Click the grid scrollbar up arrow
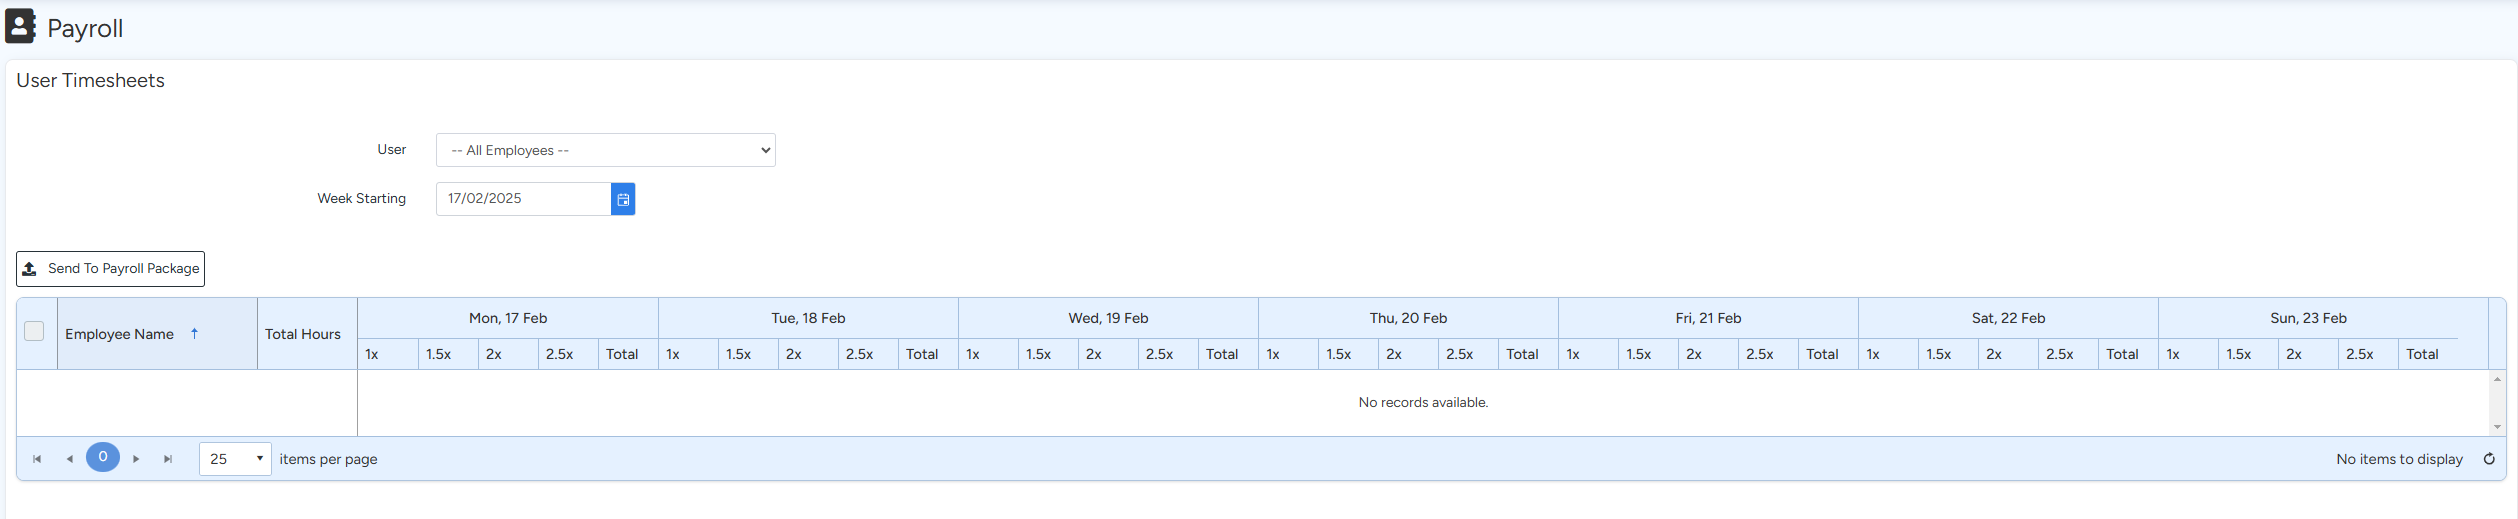Viewport: 2518px width, 519px height. point(2497,380)
